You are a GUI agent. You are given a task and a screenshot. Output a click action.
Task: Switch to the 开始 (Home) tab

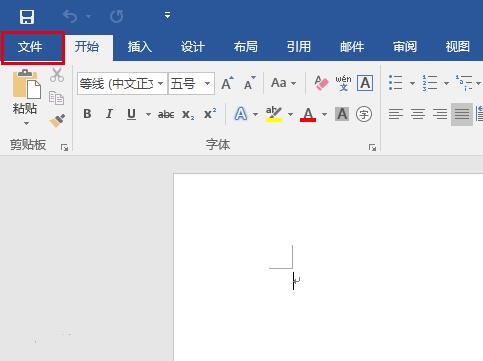click(x=87, y=47)
